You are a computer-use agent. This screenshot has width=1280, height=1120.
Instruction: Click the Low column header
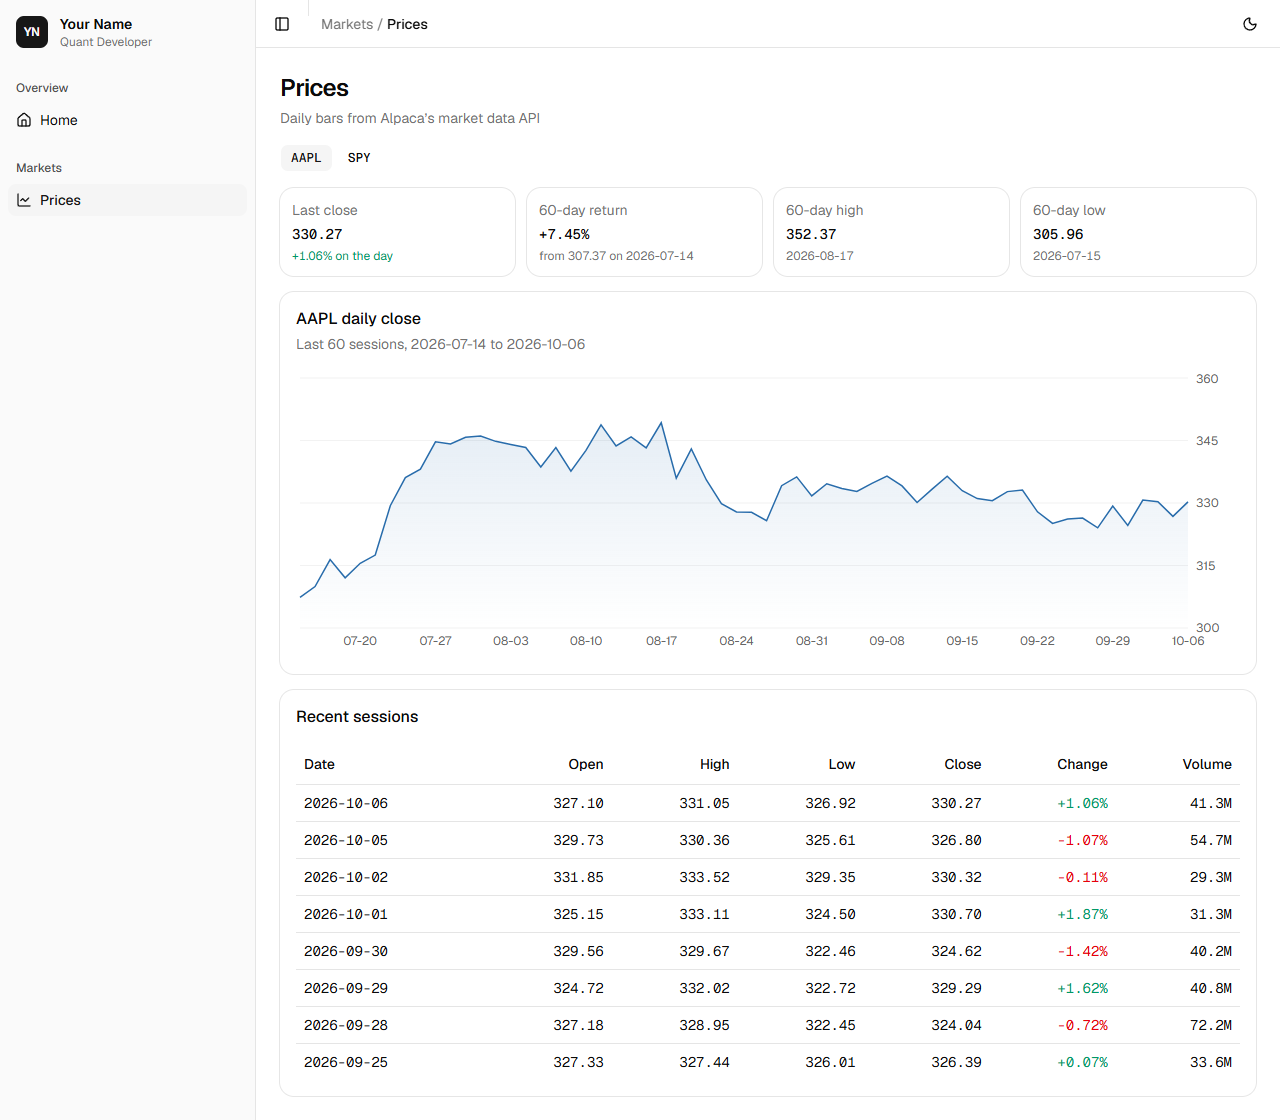[842, 764]
